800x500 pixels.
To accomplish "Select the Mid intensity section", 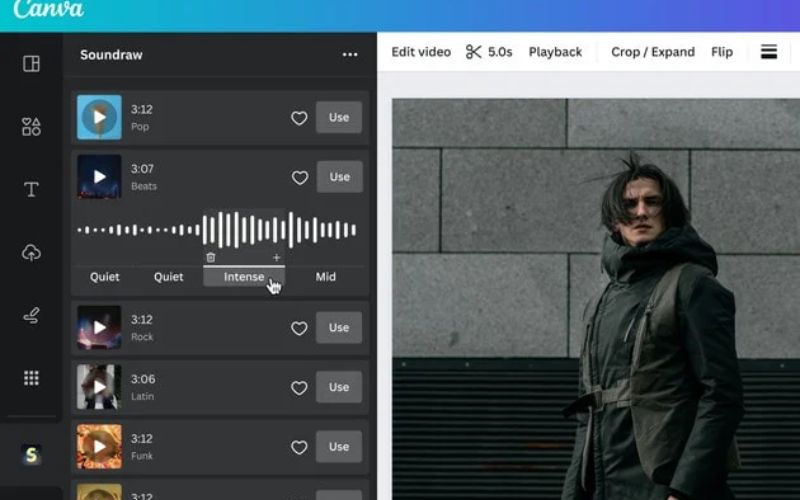I will tap(326, 277).
